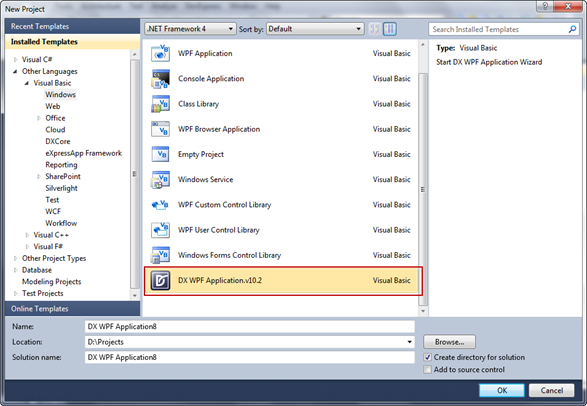
Task: Expand the Office tree node
Action: point(39,118)
